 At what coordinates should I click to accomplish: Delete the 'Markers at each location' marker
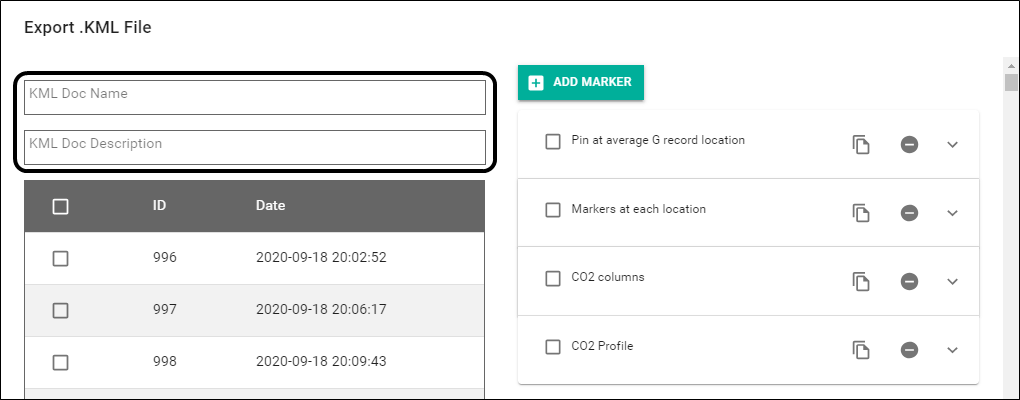pos(909,212)
